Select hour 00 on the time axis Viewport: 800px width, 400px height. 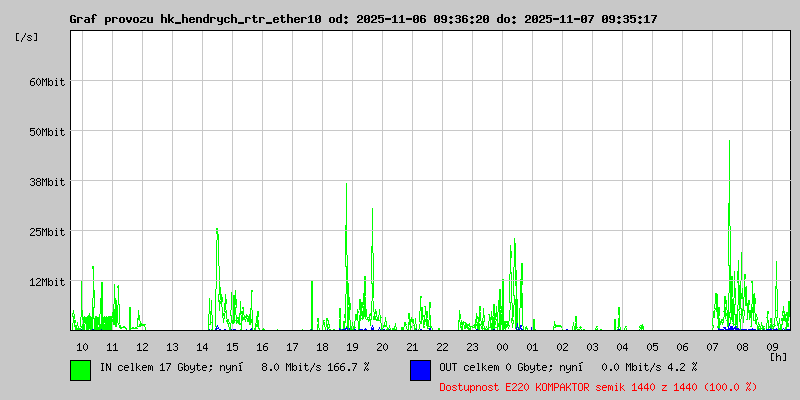502,346
